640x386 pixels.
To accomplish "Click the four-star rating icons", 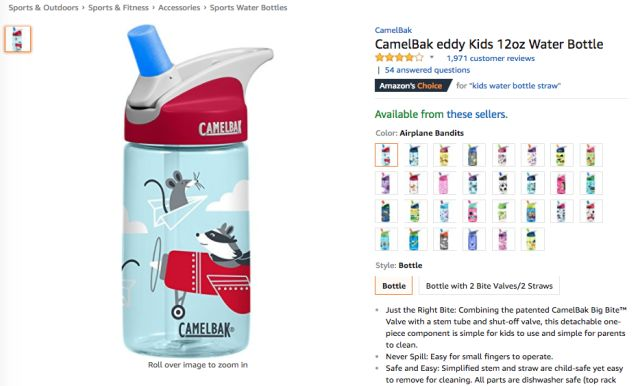I will coord(399,58).
